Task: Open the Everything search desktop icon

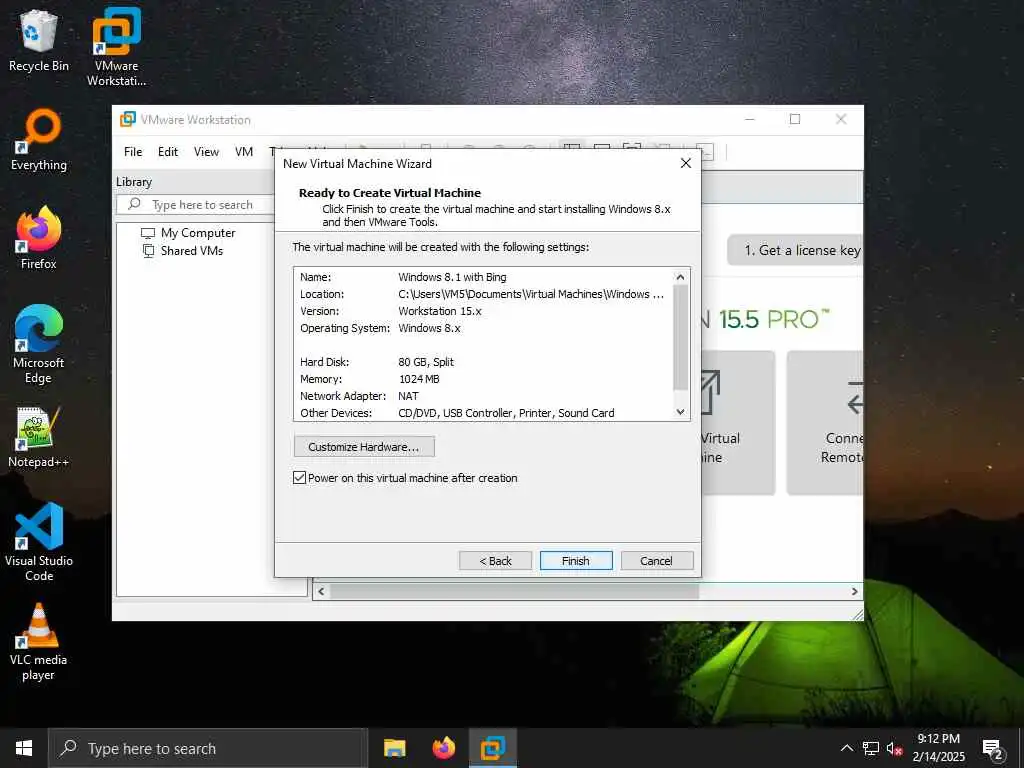Action: (x=39, y=140)
